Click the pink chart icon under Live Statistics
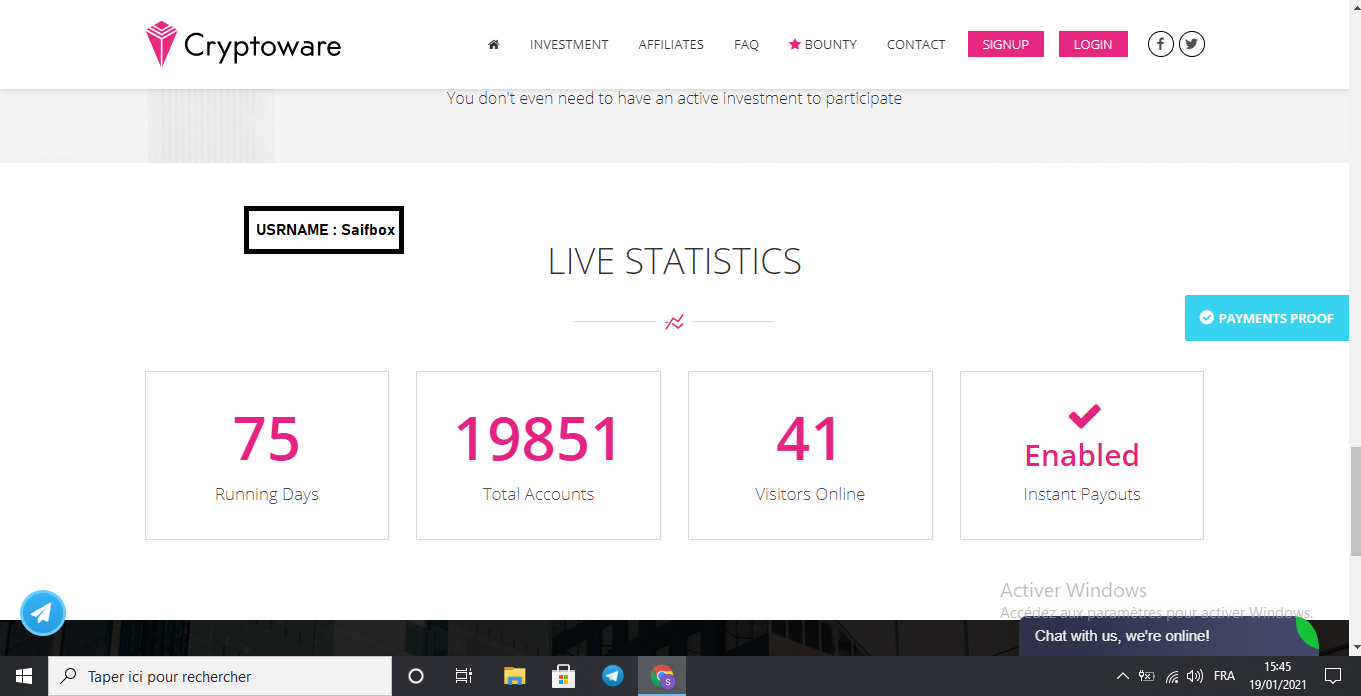The width and height of the screenshot is (1361, 696). (675, 322)
